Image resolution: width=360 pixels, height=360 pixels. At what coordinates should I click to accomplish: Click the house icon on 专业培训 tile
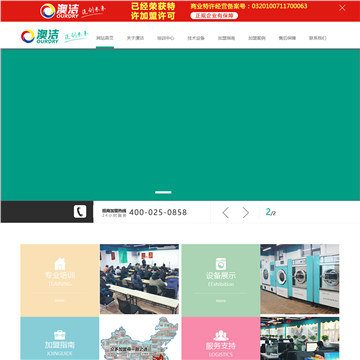click(60, 264)
